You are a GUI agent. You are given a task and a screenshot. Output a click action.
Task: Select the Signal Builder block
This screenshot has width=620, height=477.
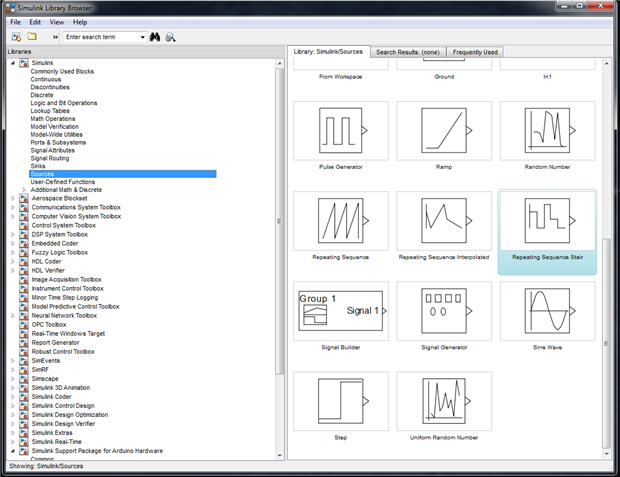coord(340,311)
